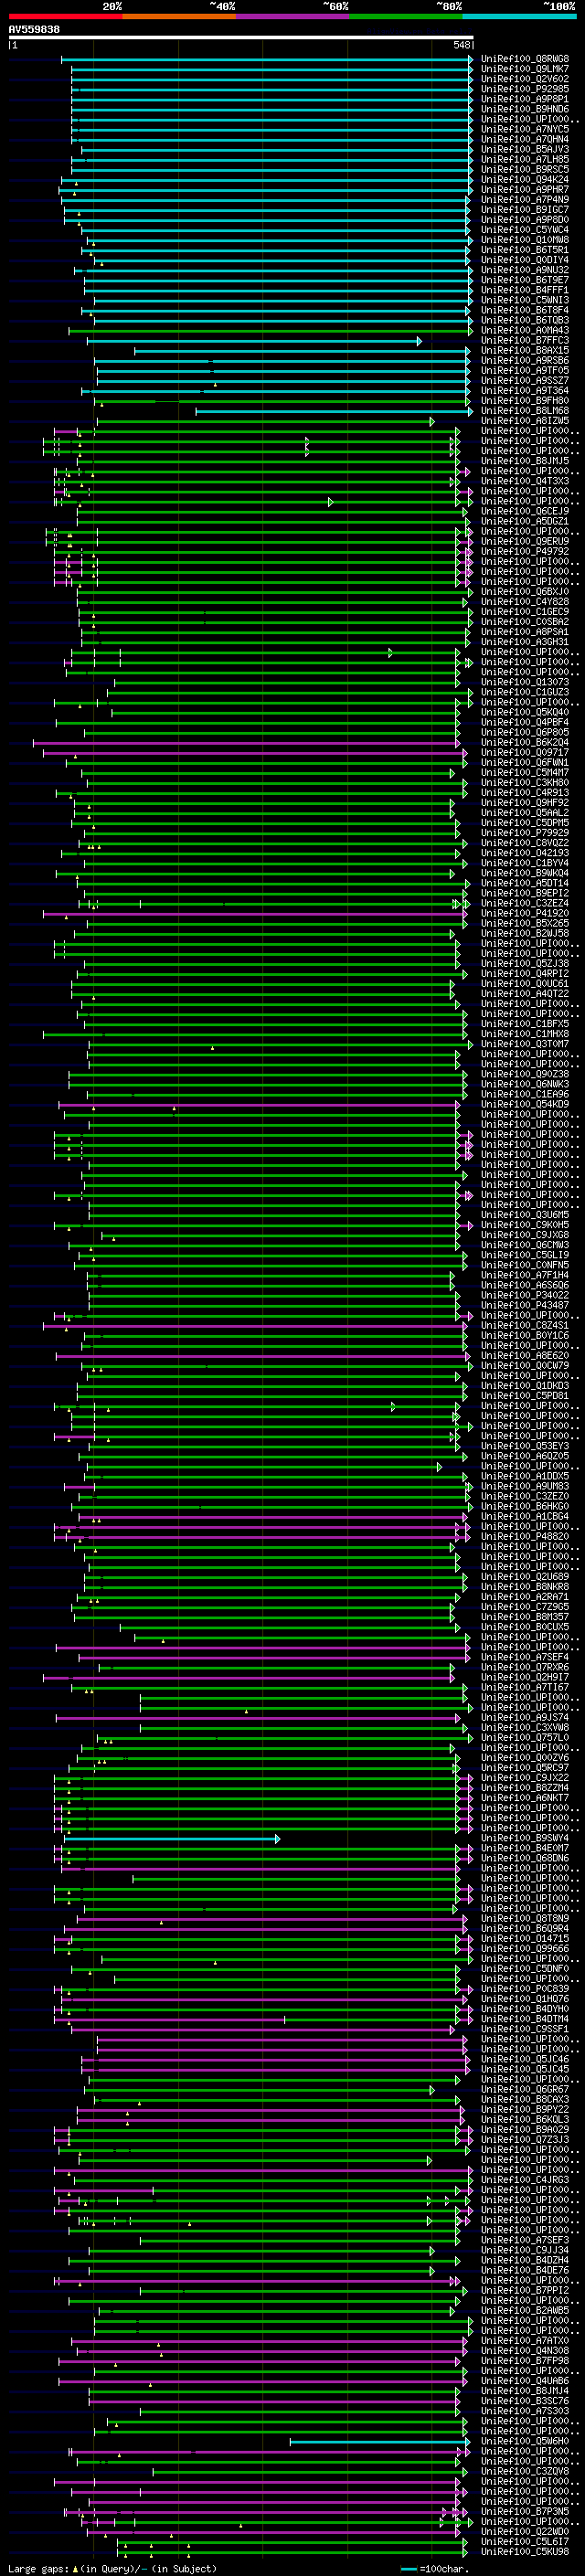Click the cyan alignment bar for UniRef100_B8LM68
Image resolution: width=585 pixels, height=2576 pixels.
coord(334,412)
